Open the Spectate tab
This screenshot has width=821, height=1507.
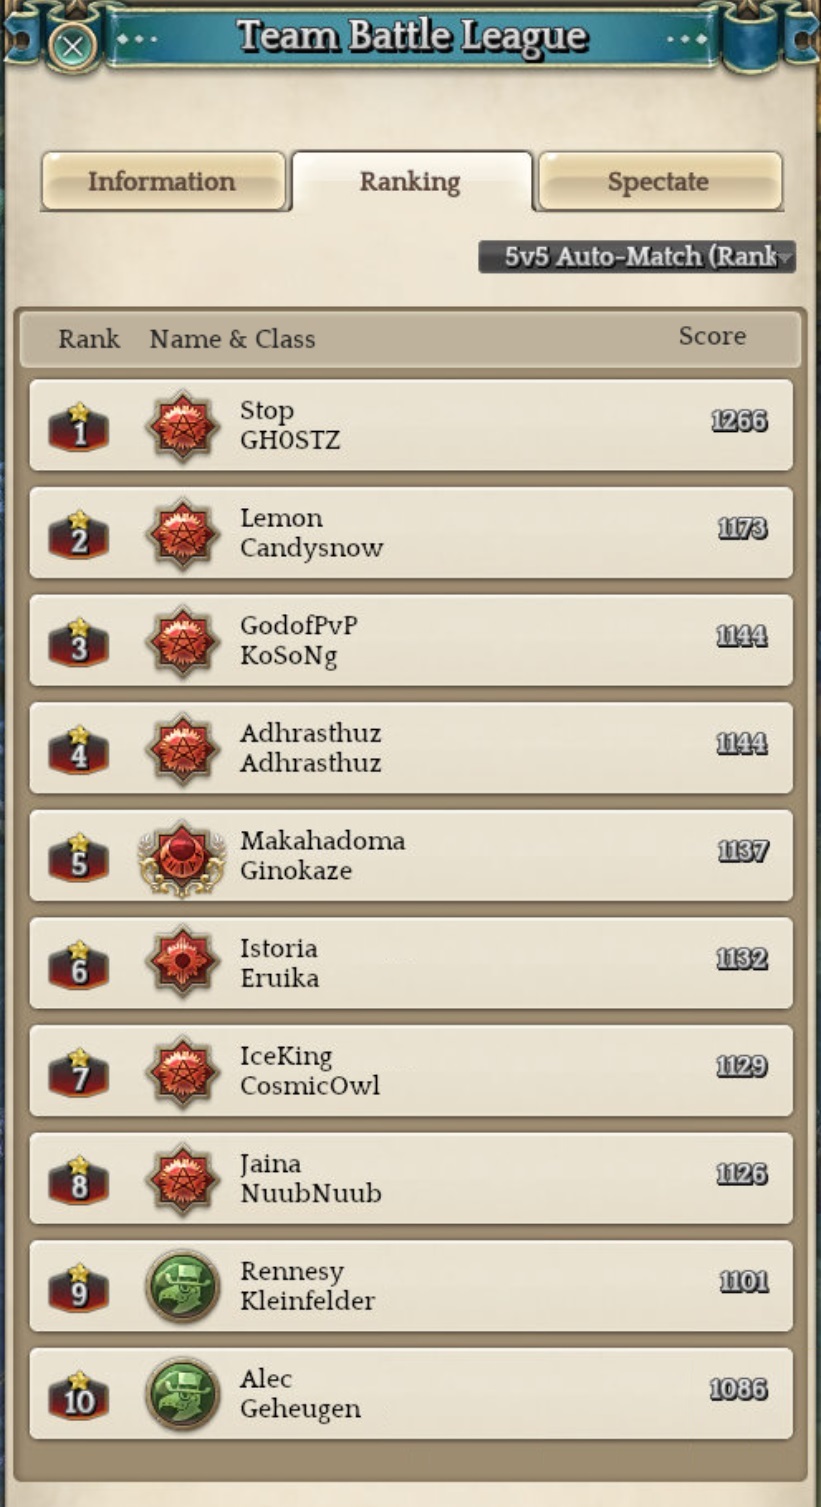659,181
